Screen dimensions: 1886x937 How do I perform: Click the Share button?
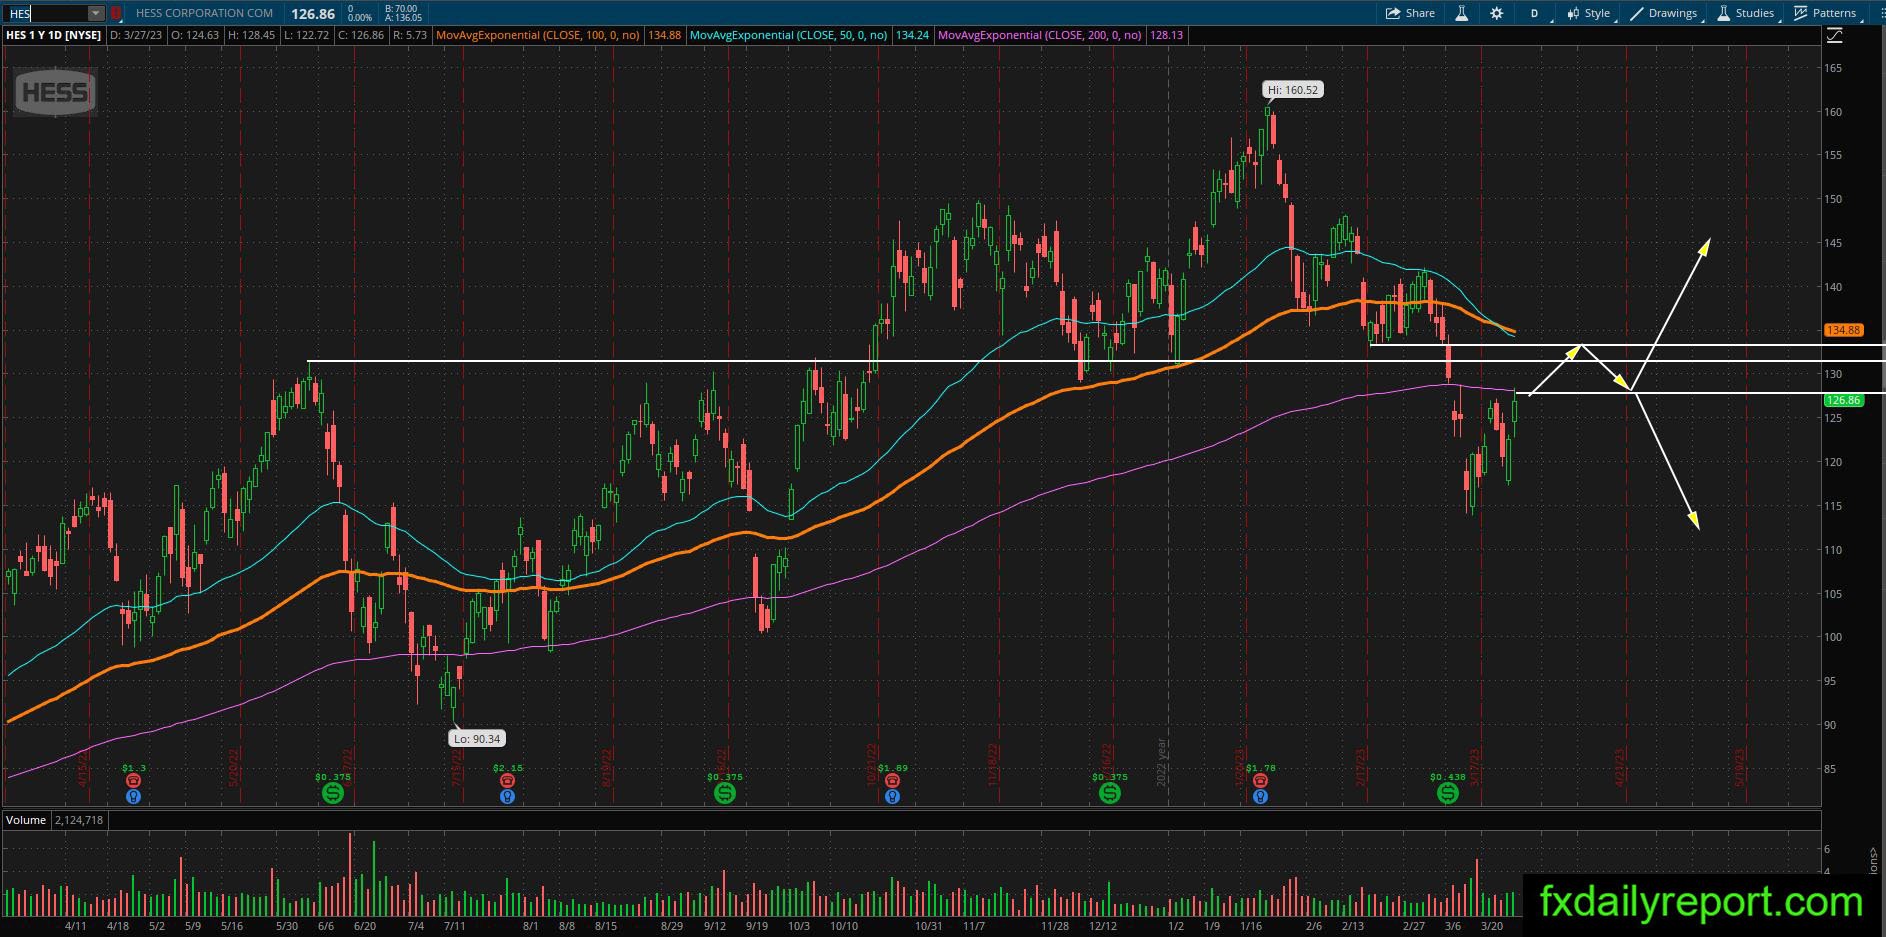tap(1410, 13)
